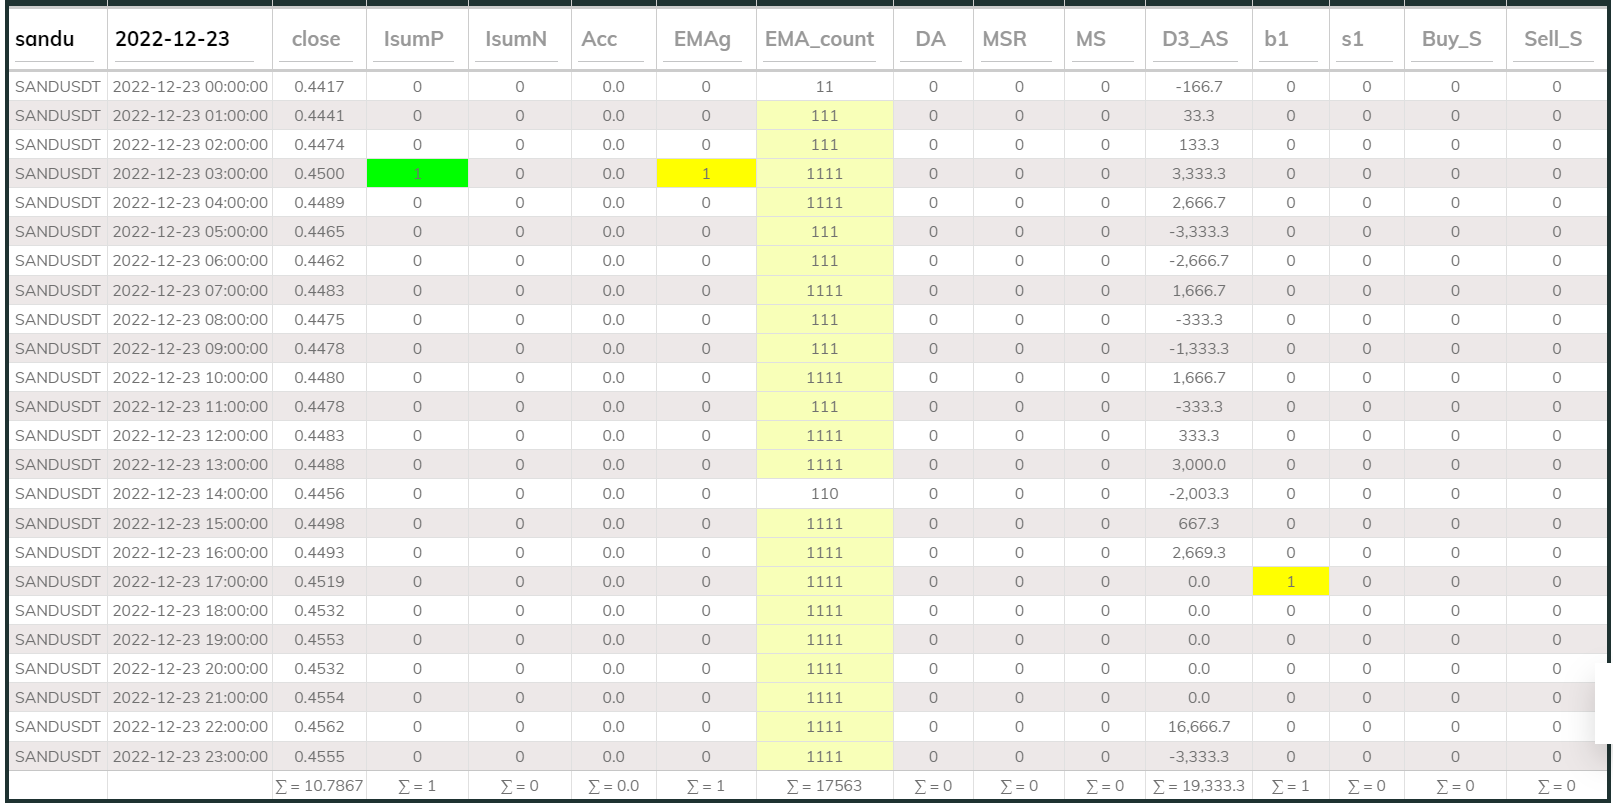Click the D3_AS value -166.7
This screenshot has height=805, width=1613.
pos(1199,87)
